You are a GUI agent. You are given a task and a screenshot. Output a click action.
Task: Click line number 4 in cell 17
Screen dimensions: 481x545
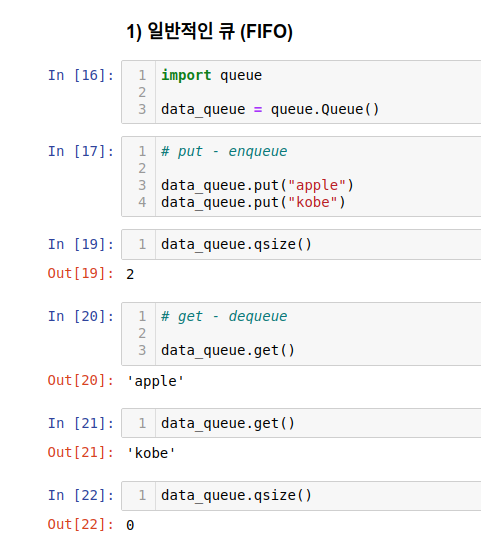coord(142,202)
